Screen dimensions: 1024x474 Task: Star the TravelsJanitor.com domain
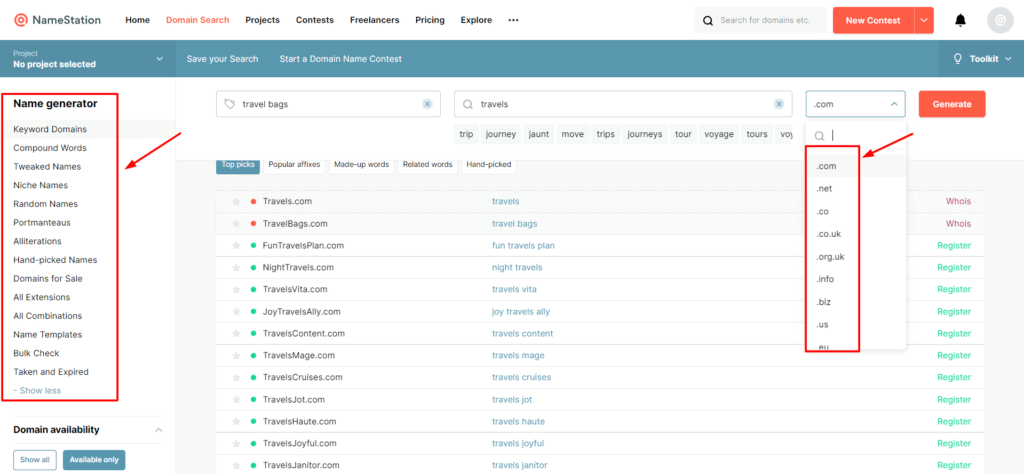[x=236, y=466]
